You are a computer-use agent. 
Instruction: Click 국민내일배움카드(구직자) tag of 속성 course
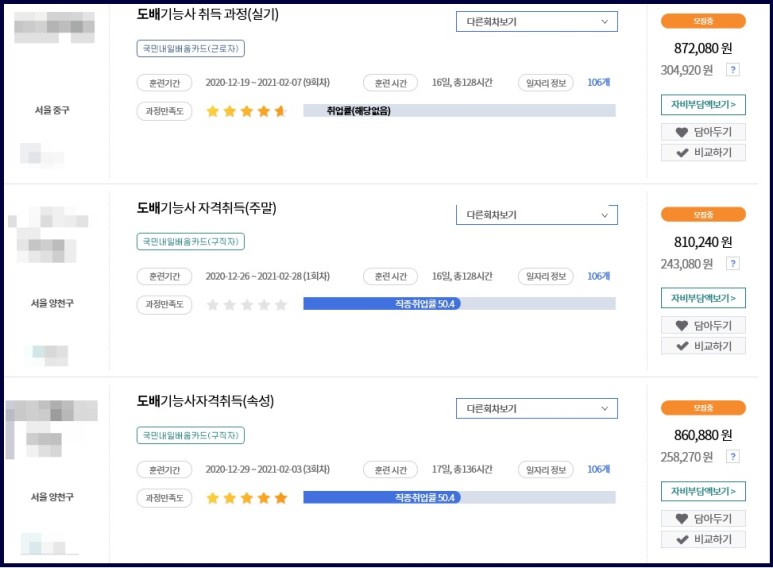click(190, 435)
